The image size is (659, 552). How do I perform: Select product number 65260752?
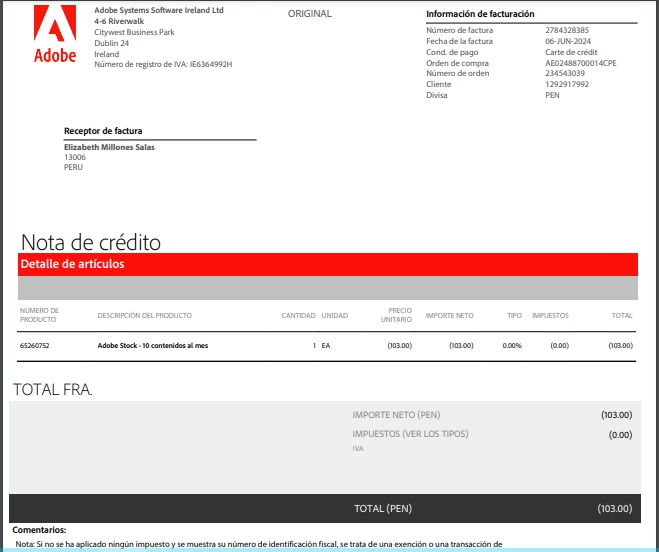(x=34, y=346)
